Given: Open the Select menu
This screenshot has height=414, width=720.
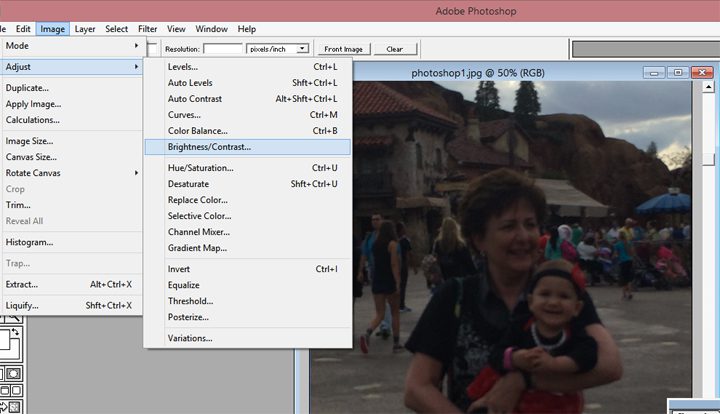Looking at the screenshot, I should point(117,29).
